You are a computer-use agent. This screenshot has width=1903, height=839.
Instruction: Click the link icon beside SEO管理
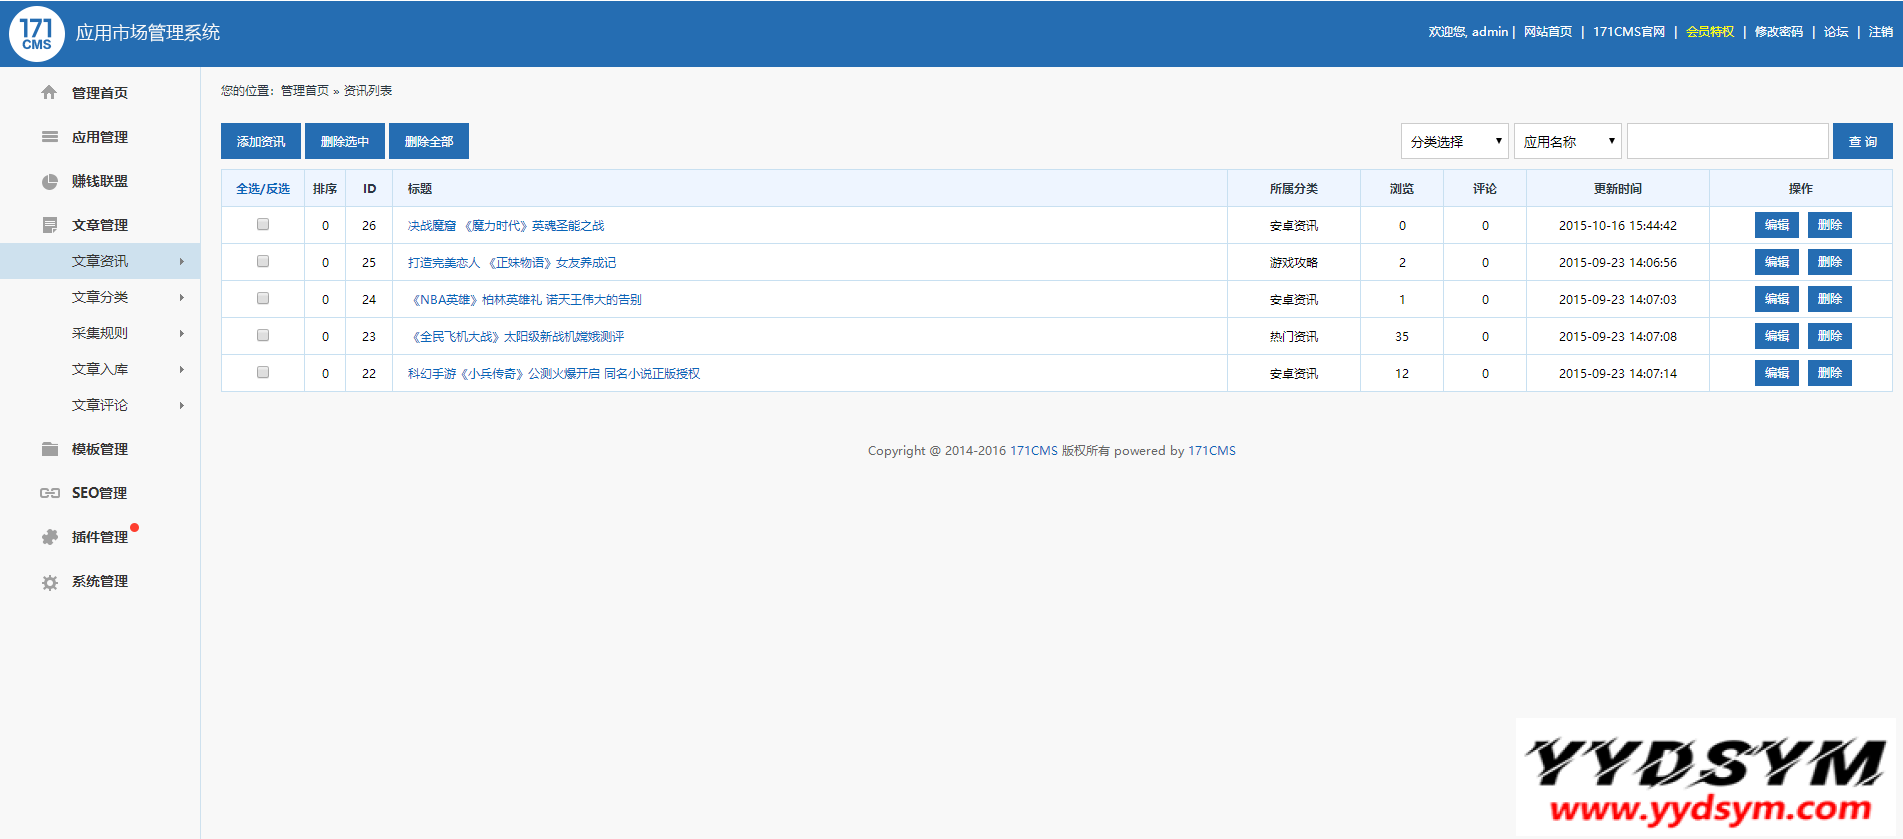tap(49, 493)
